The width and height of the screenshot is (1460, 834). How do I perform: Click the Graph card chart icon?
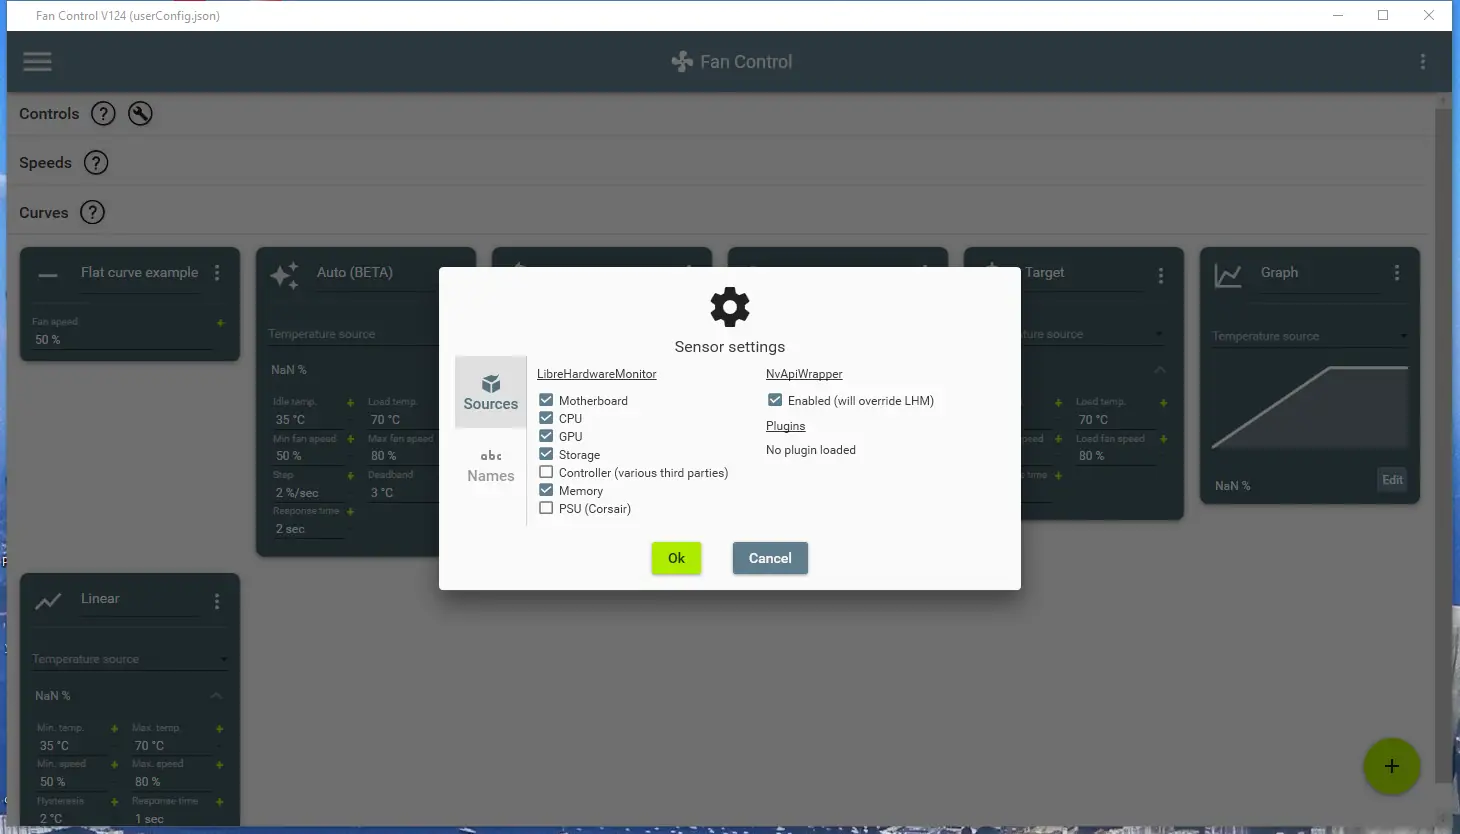tap(1228, 275)
